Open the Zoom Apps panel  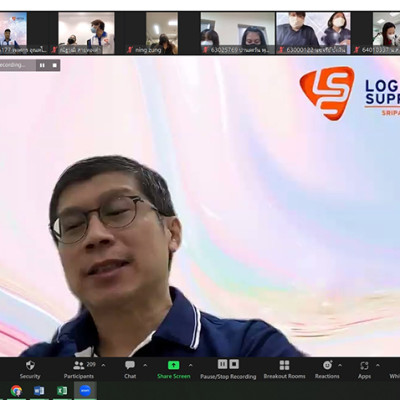pos(364,369)
